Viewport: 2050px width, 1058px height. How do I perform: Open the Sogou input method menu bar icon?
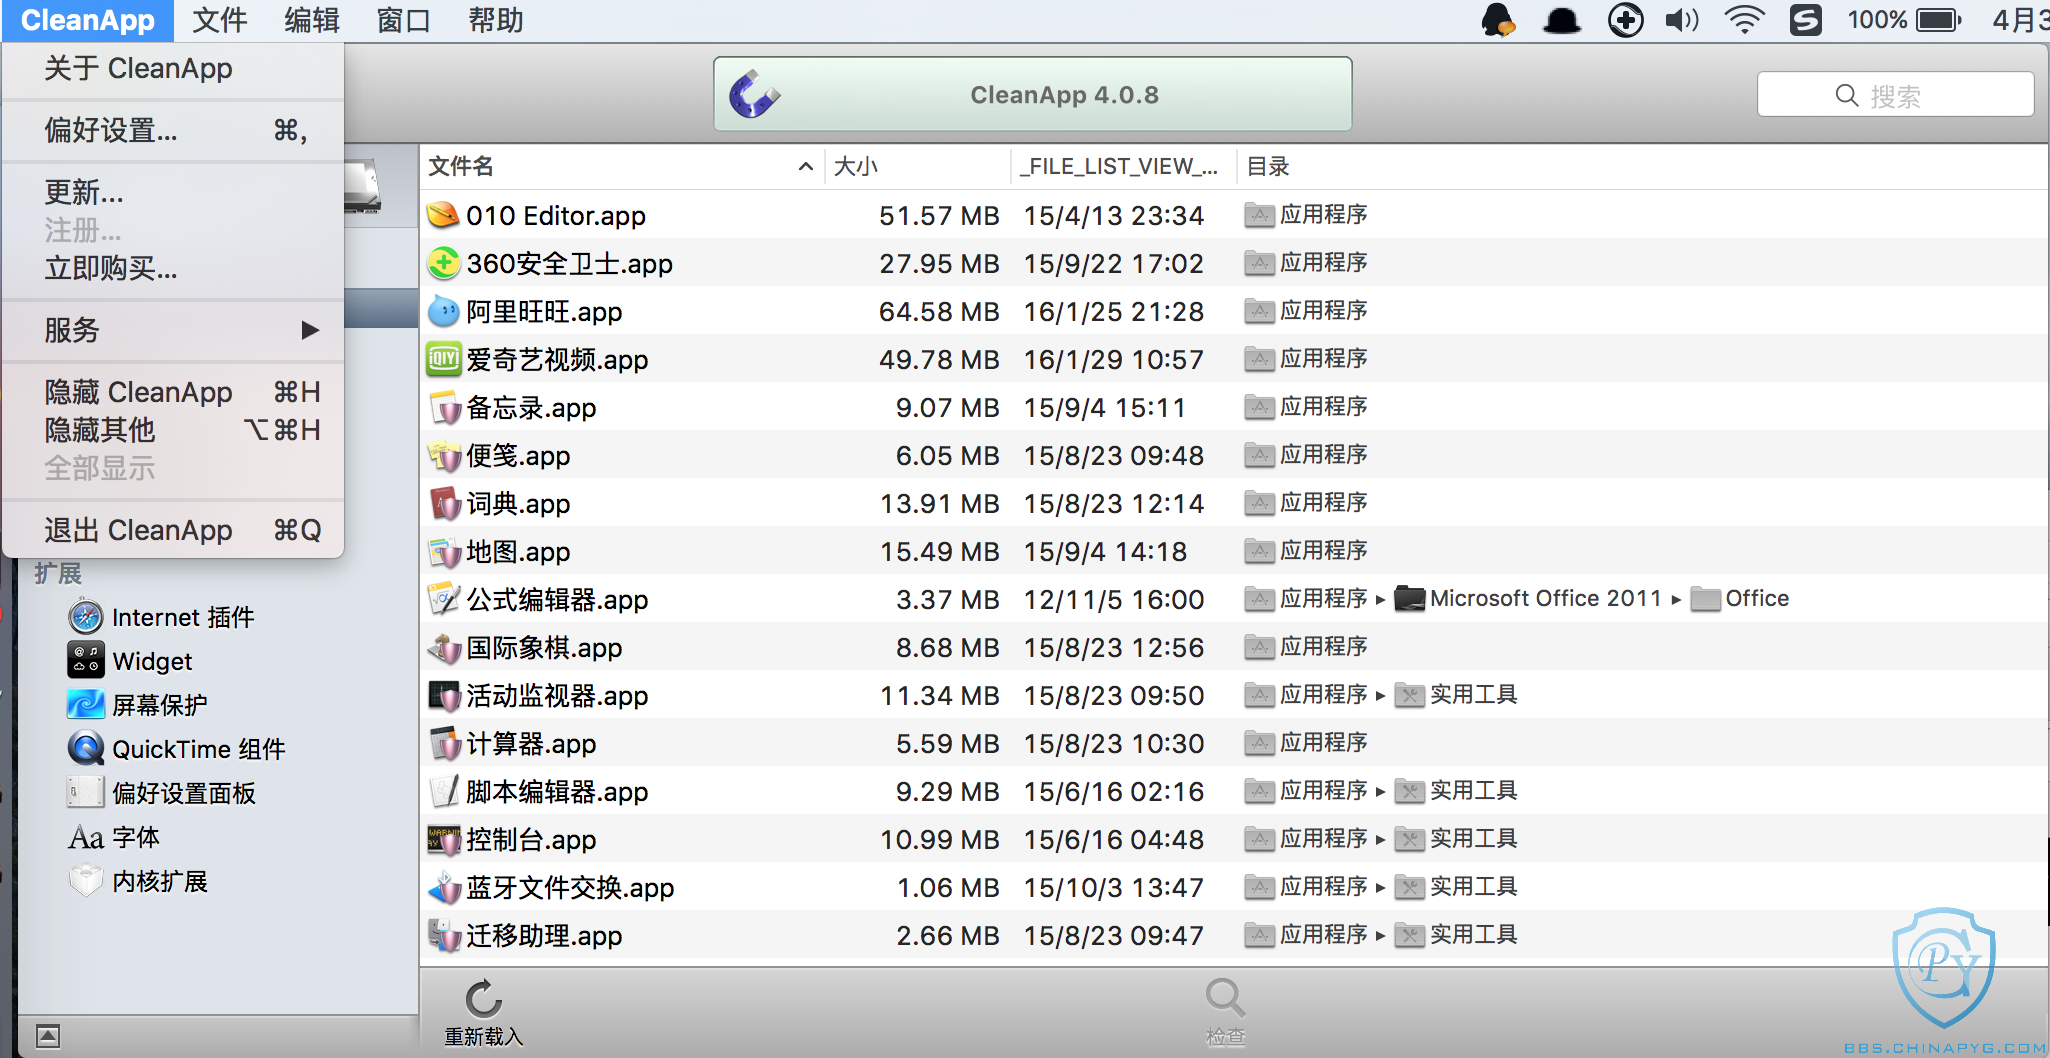click(x=1805, y=20)
